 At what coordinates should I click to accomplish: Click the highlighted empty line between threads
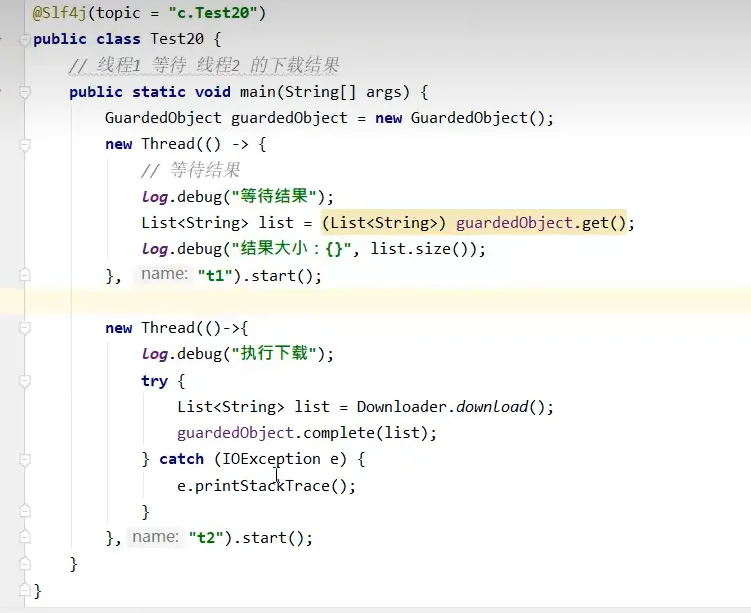(x=376, y=301)
